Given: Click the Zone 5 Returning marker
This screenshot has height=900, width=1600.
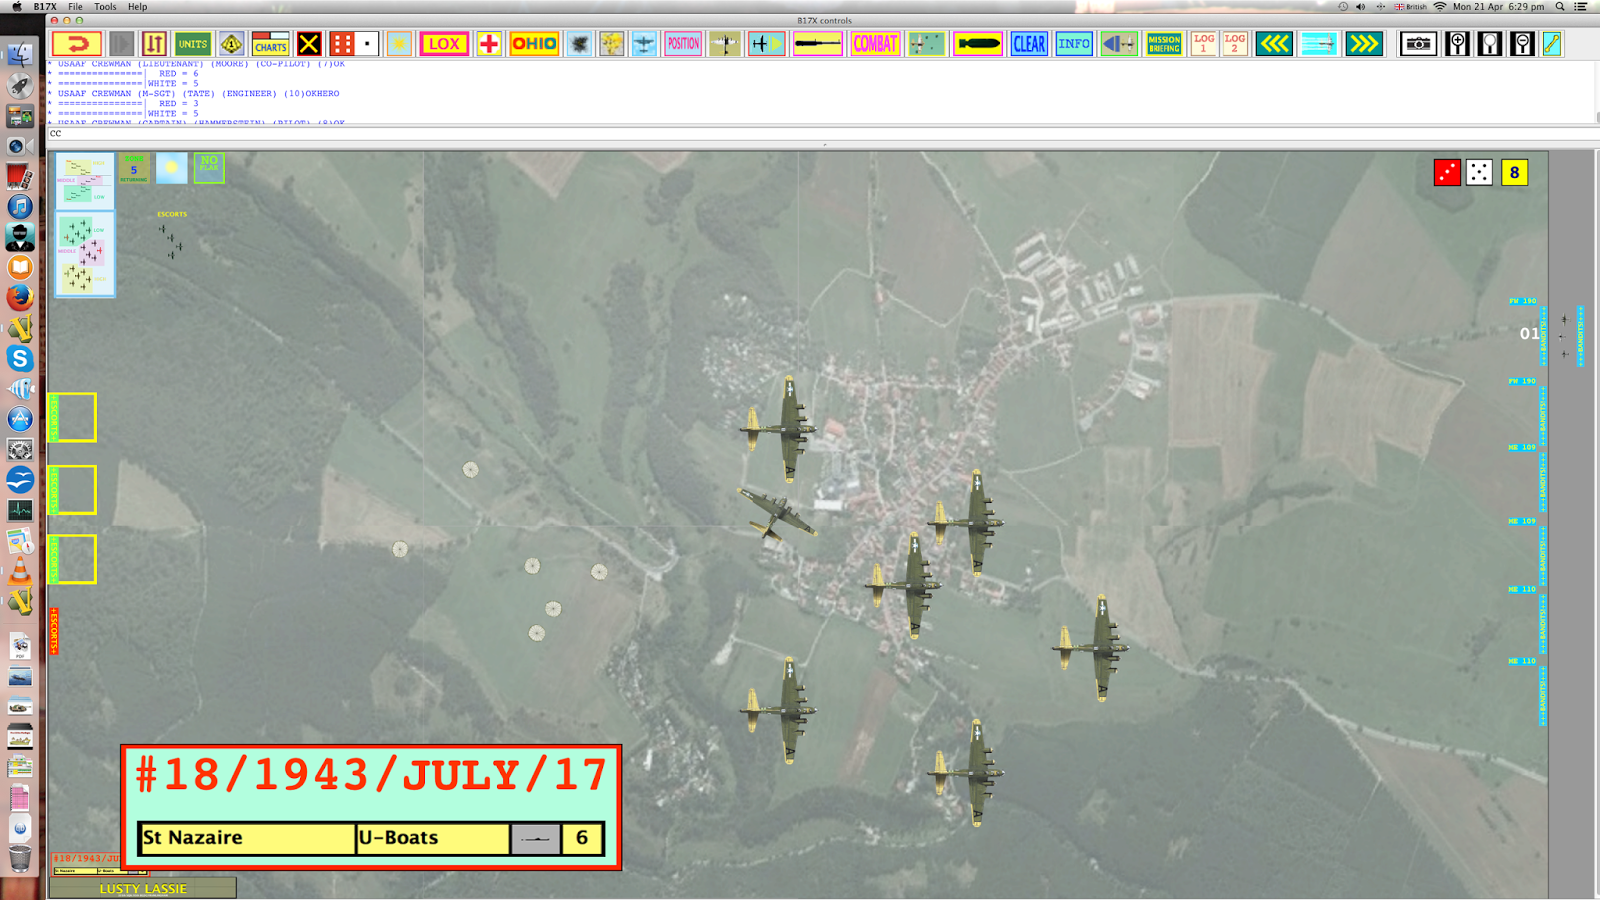Looking at the screenshot, I should coord(134,168).
